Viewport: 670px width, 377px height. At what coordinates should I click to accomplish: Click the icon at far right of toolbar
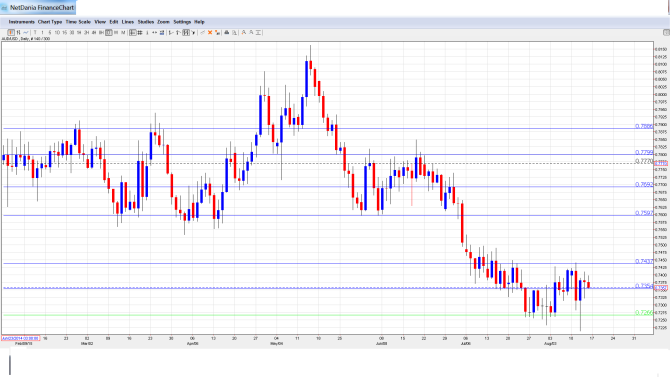pyautogui.click(x=666, y=32)
